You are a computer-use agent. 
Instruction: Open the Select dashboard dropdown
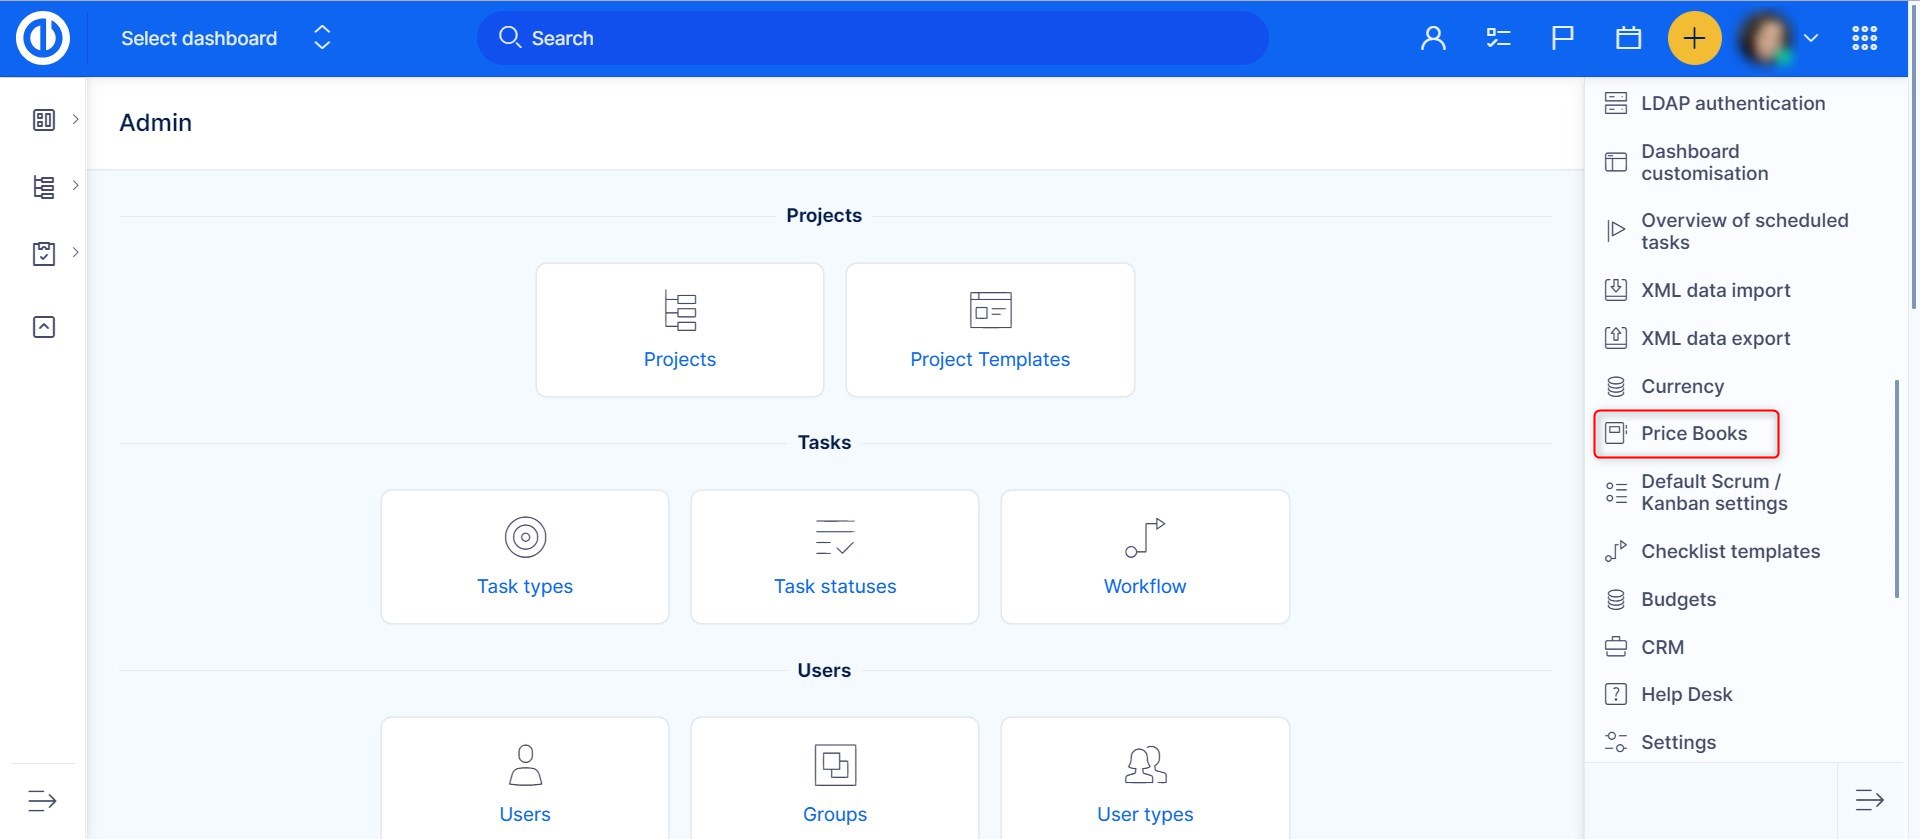tap(225, 38)
